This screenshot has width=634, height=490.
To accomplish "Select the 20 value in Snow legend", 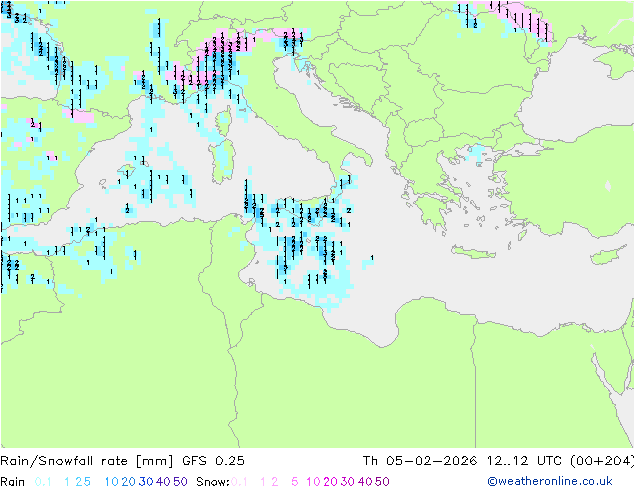I will point(330,482).
